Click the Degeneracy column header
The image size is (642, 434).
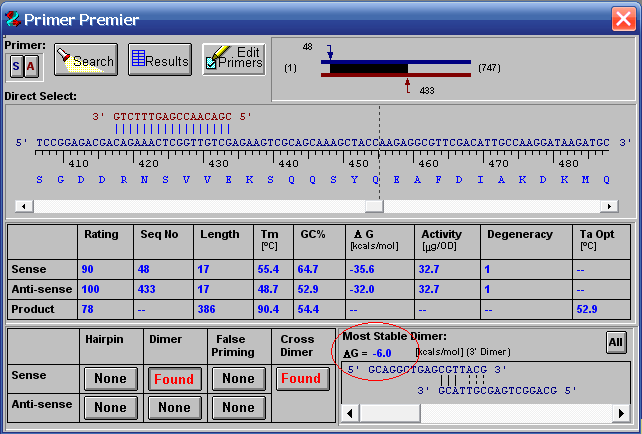(x=520, y=234)
